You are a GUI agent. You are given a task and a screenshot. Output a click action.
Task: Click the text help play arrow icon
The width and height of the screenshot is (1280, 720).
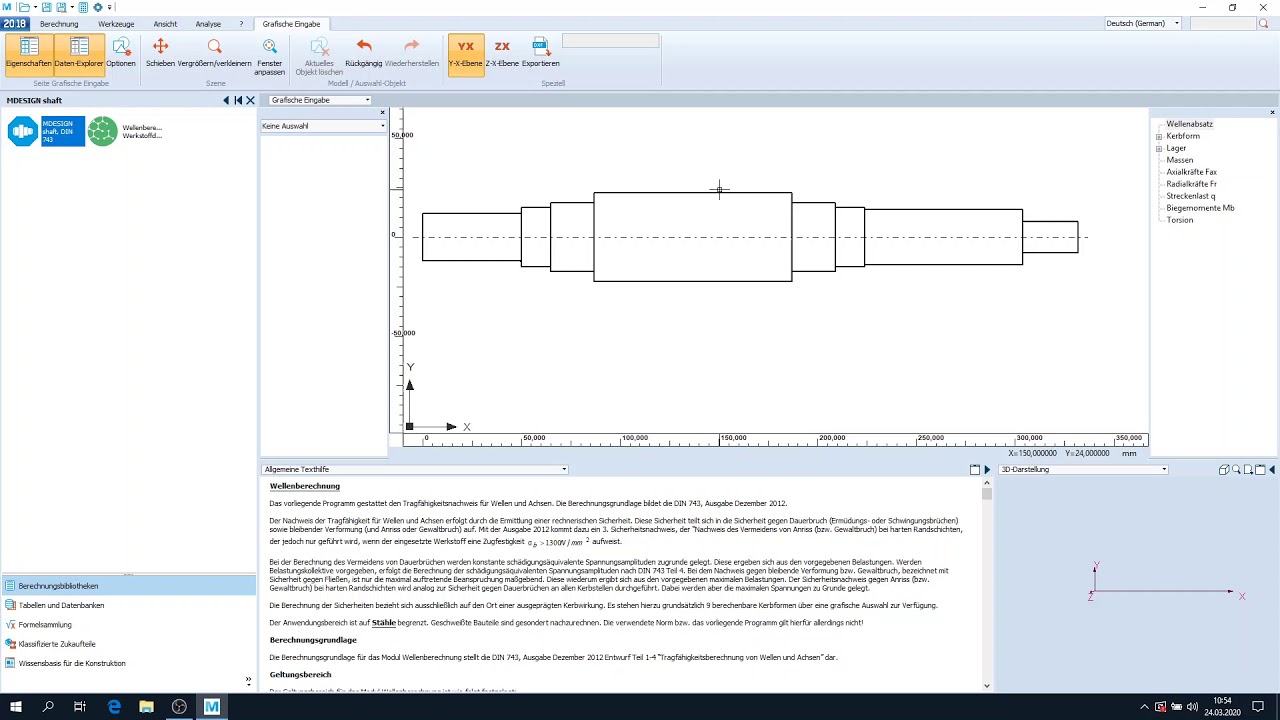[x=987, y=469]
